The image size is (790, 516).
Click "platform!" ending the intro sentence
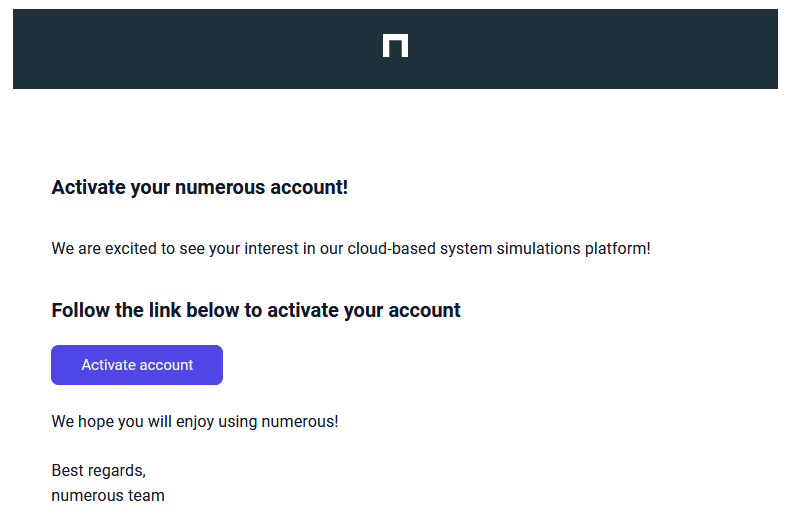click(617, 248)
